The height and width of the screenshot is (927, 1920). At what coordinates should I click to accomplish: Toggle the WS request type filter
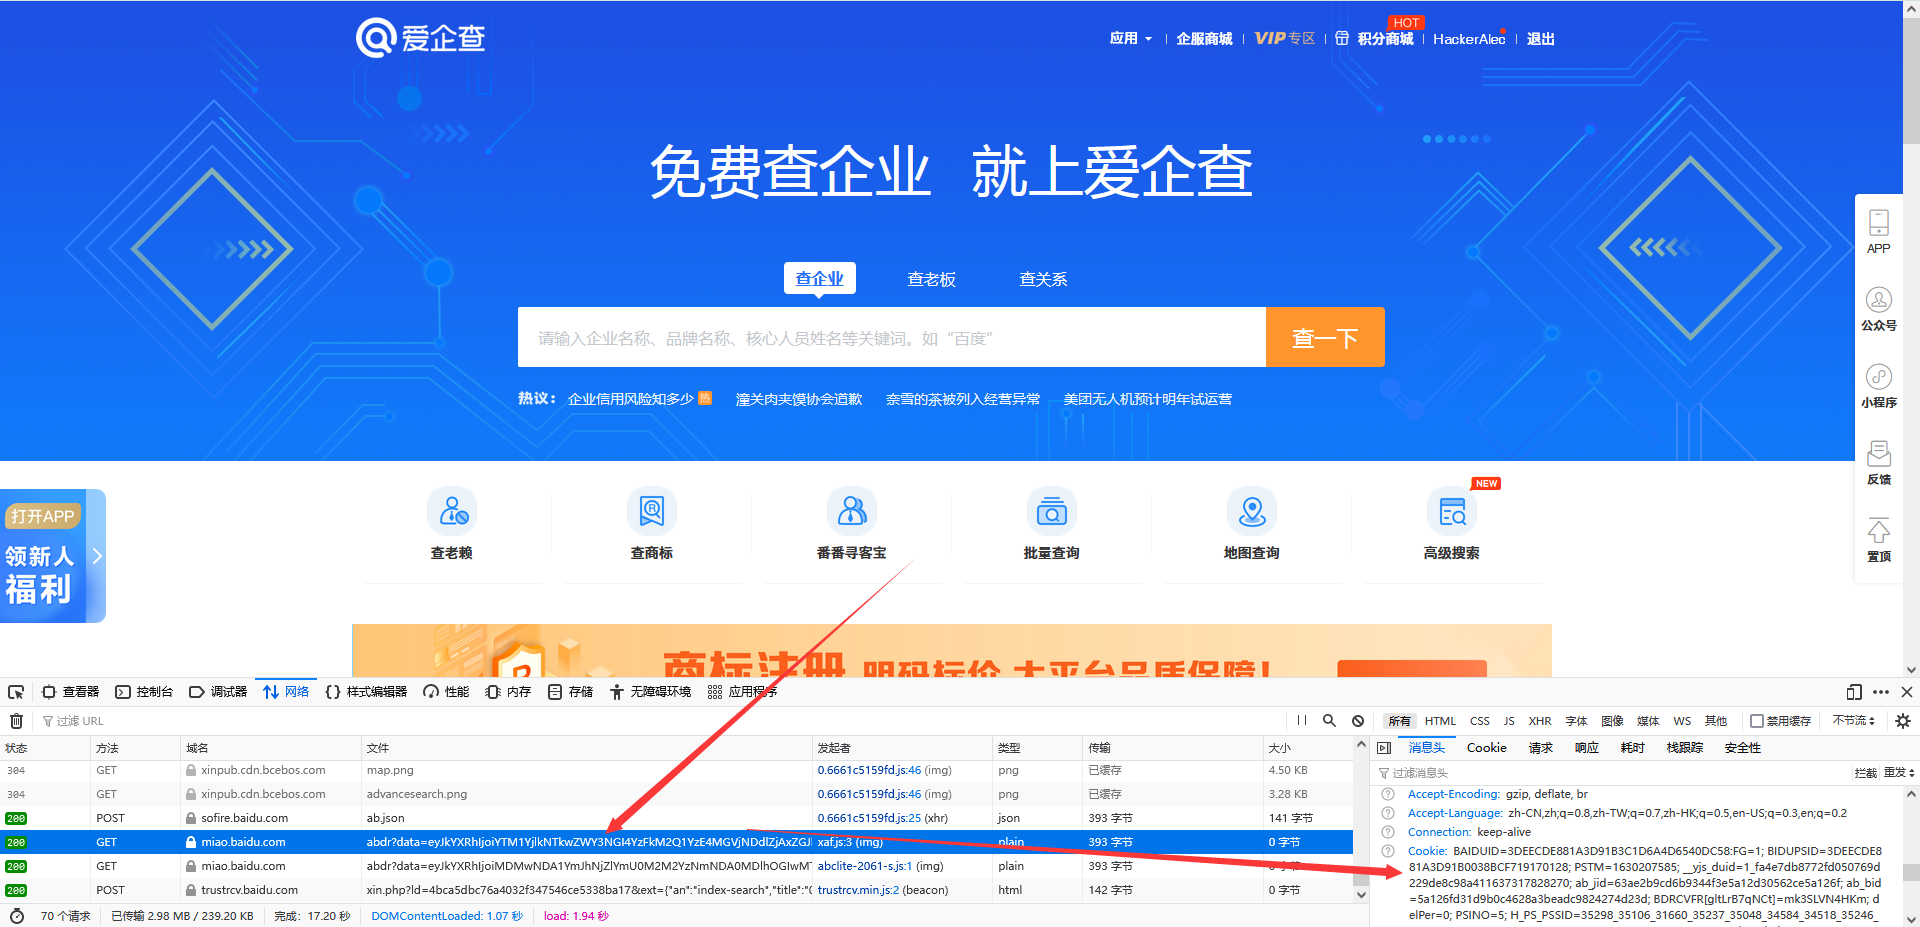click(1683, 721)
